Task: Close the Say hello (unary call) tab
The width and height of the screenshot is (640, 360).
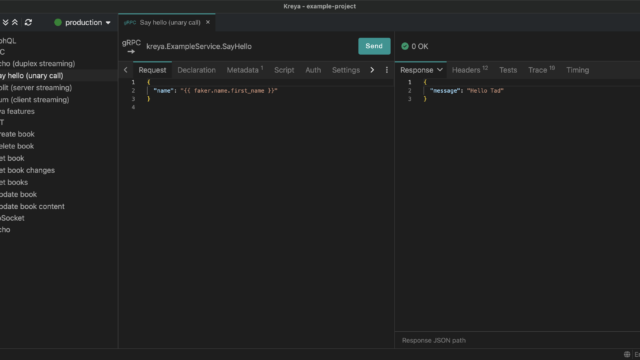Action: point(208,22)
